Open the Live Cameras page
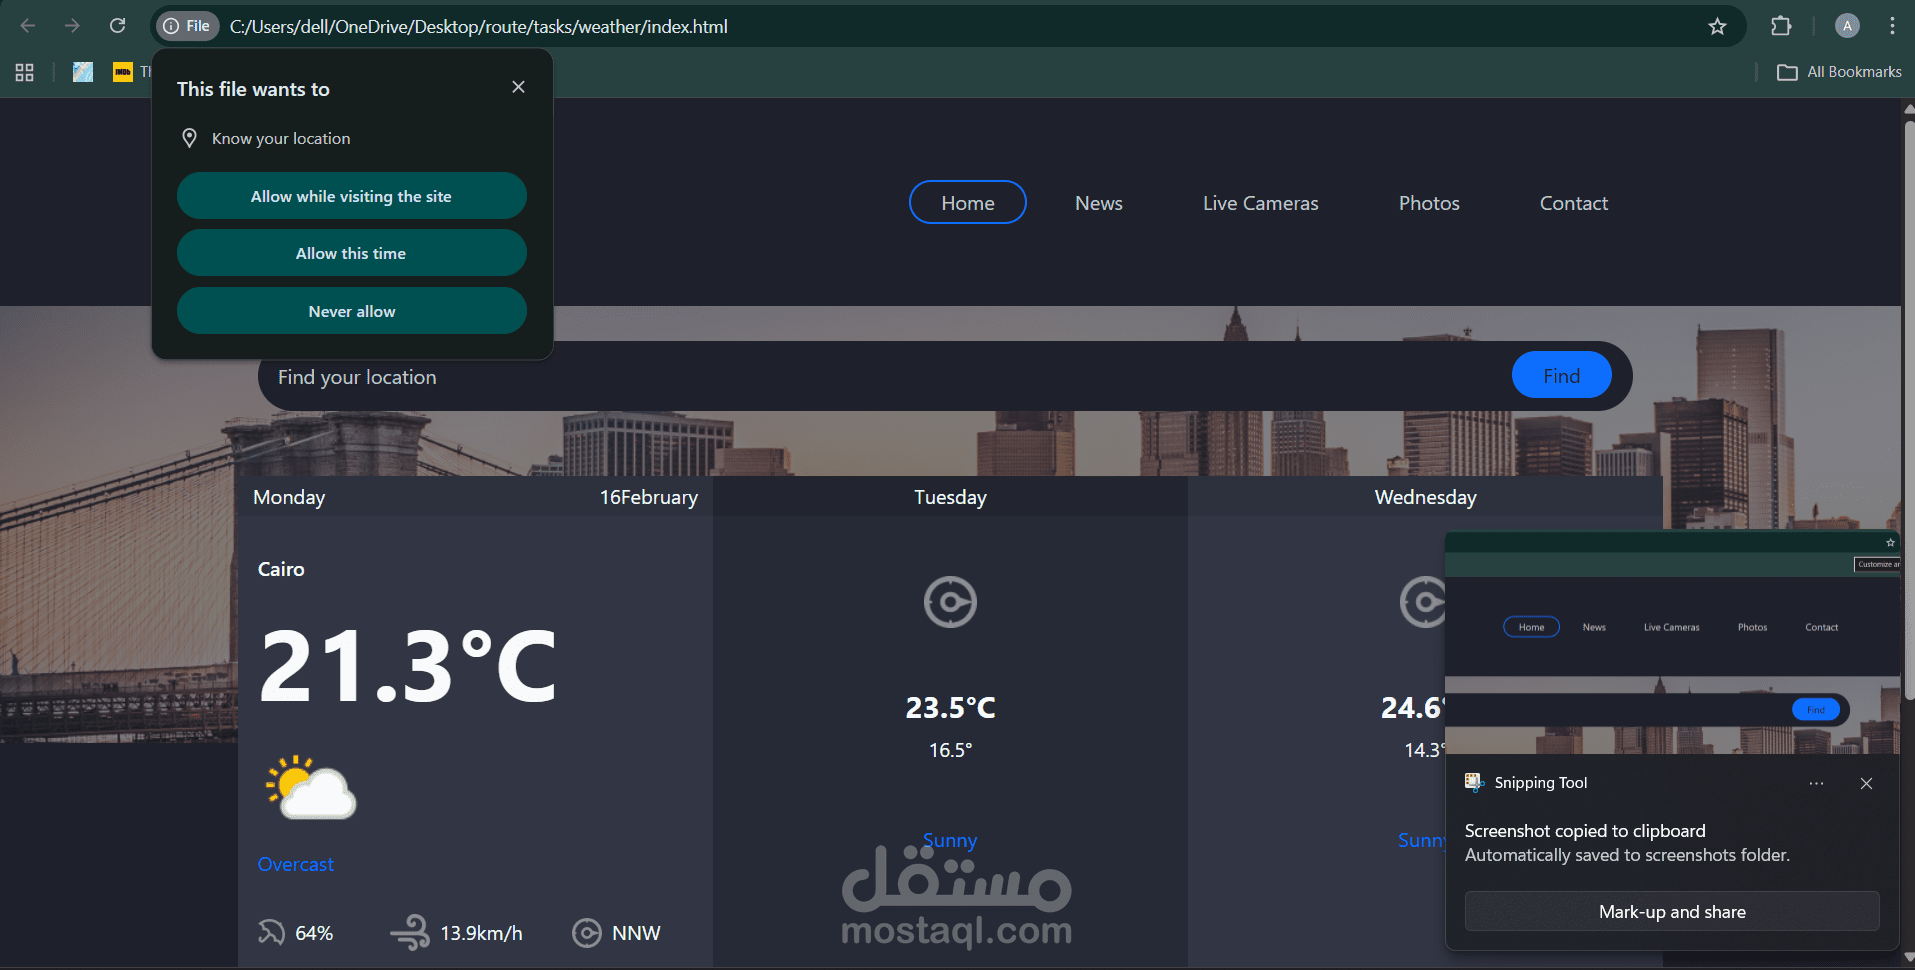 (1260, 202)
